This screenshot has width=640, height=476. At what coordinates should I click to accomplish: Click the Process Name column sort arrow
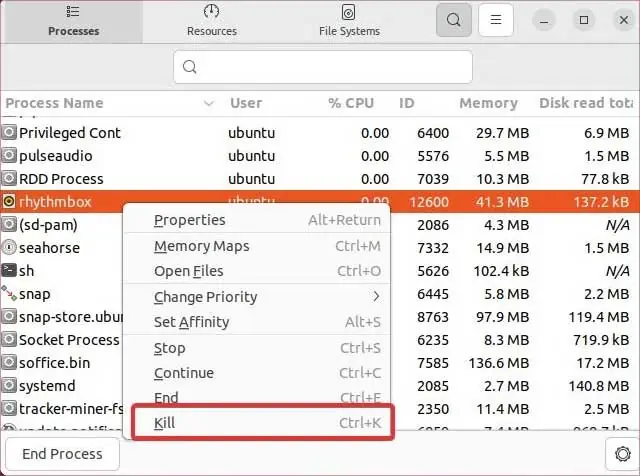tap(209, 103)
